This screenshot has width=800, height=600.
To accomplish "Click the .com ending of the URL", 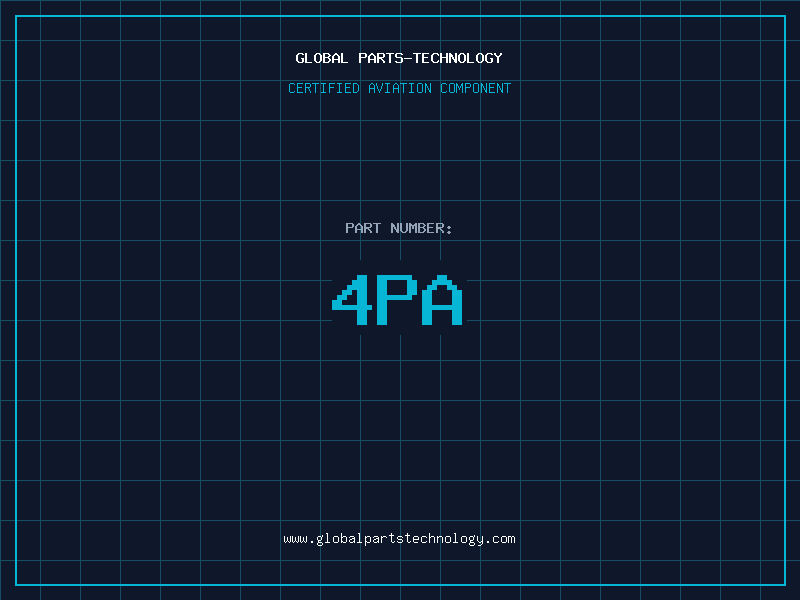I will [500, 539].
